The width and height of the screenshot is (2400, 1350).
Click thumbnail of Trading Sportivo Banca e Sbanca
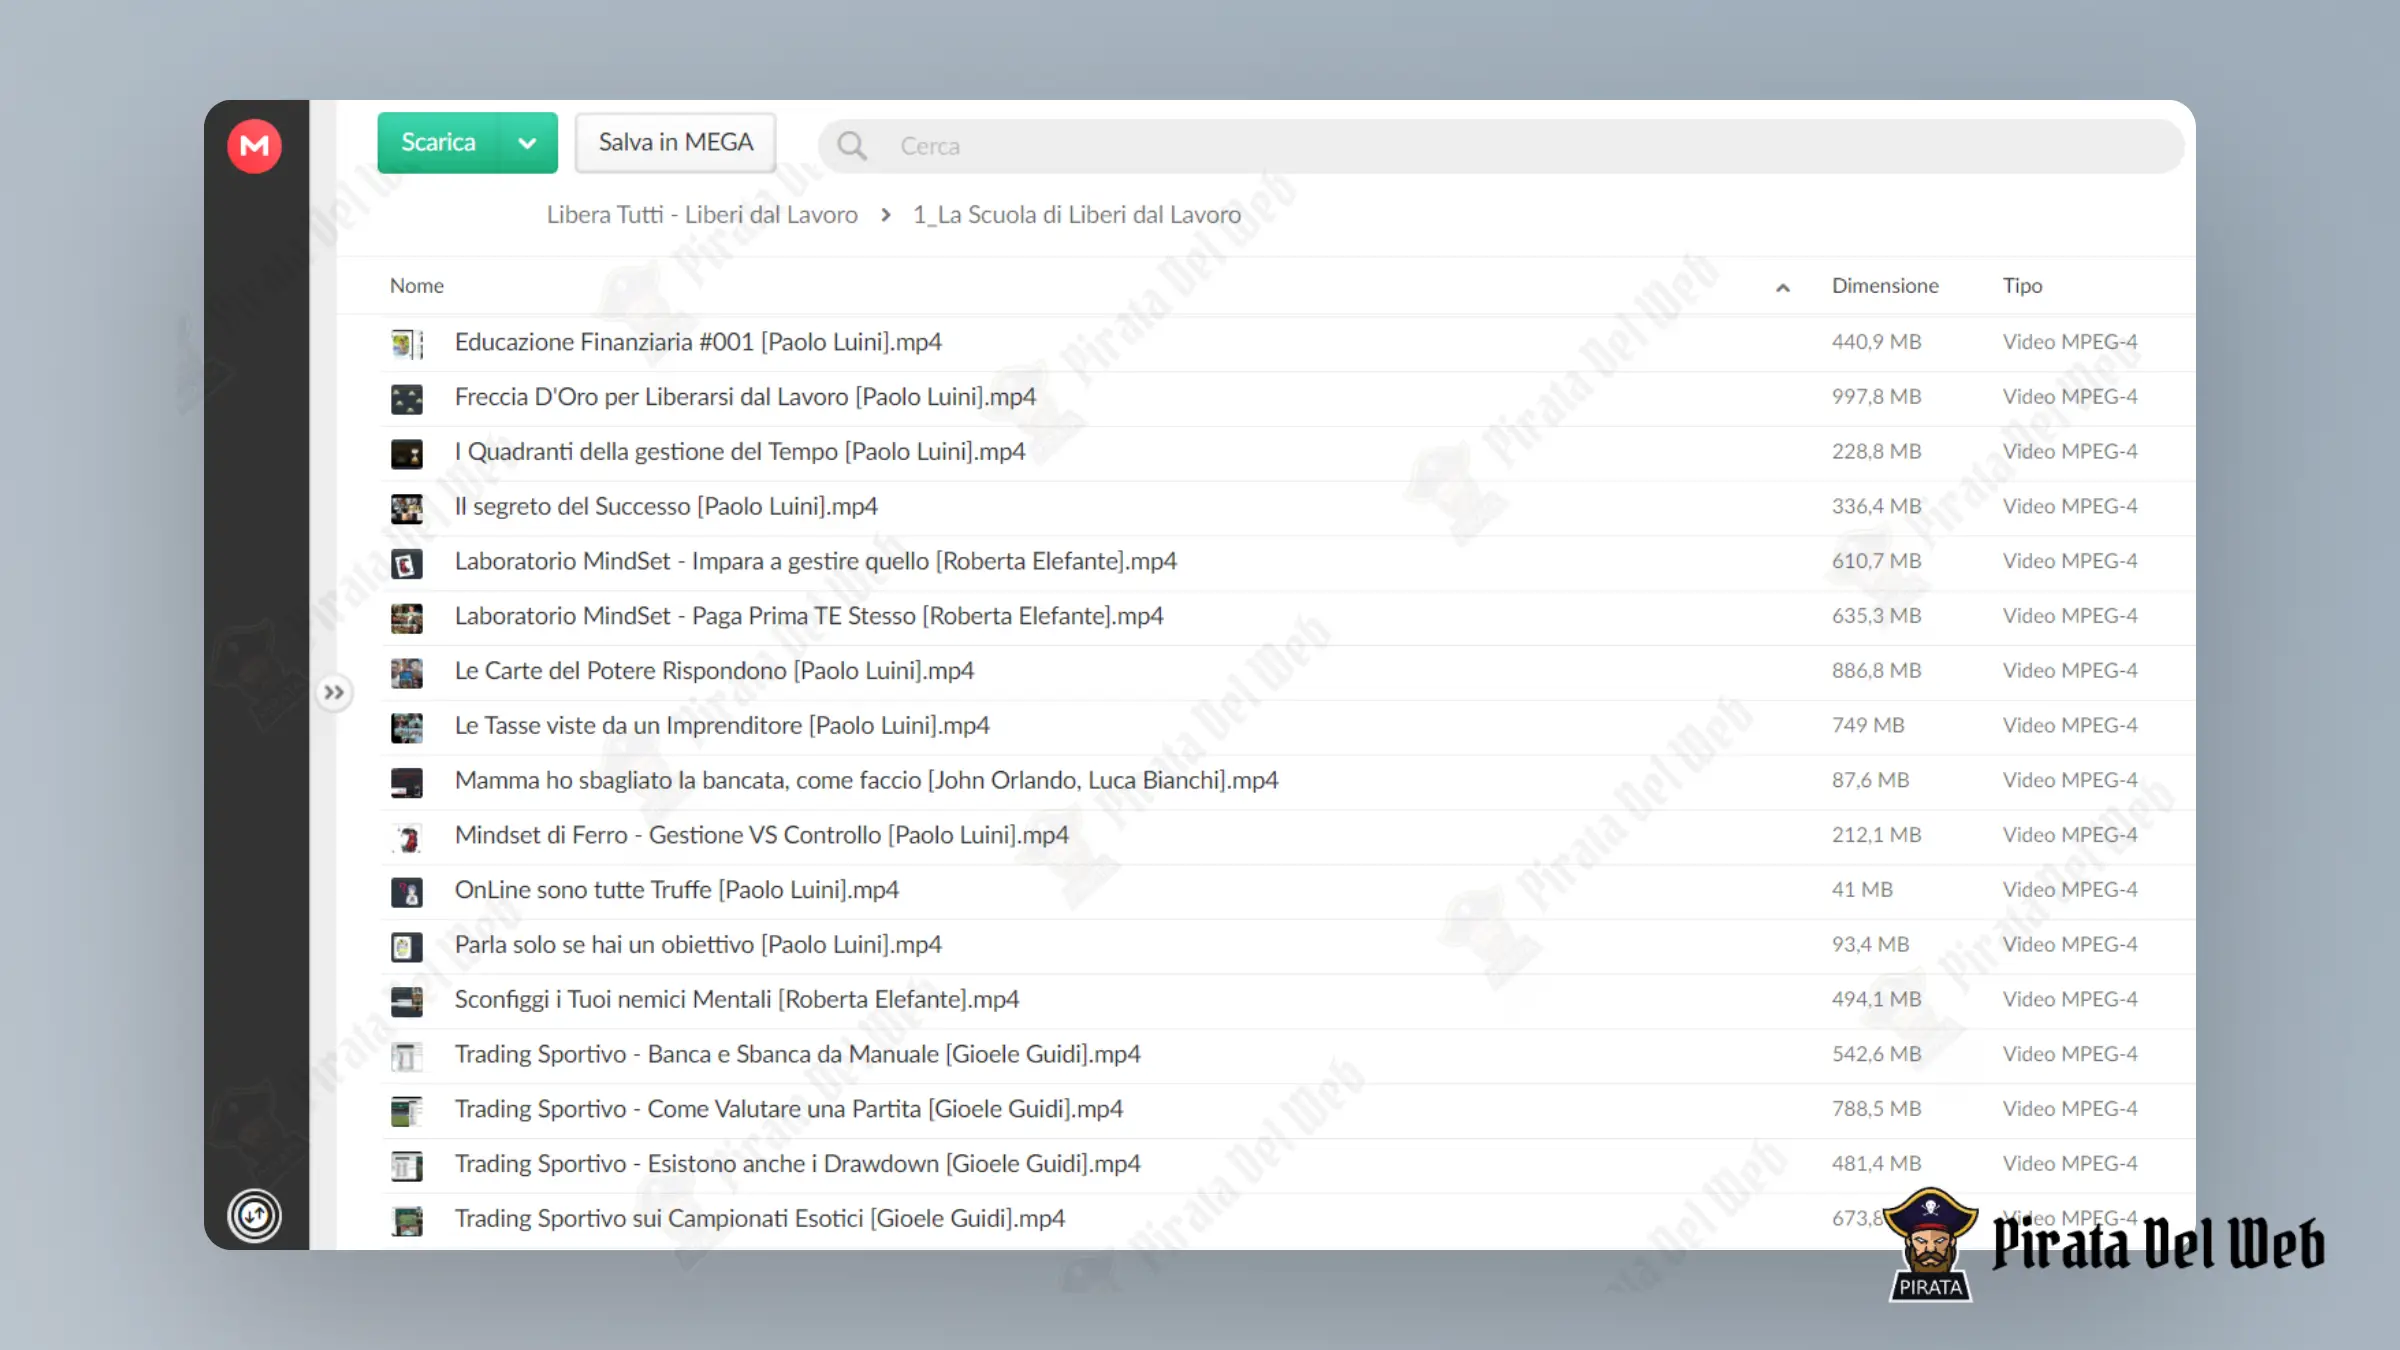point(407,1057)
